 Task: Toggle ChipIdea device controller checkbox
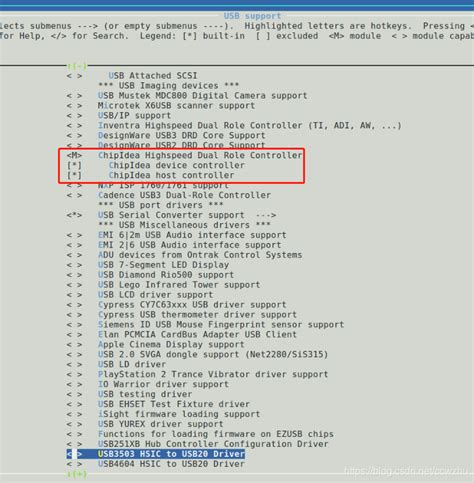point(74,165)
